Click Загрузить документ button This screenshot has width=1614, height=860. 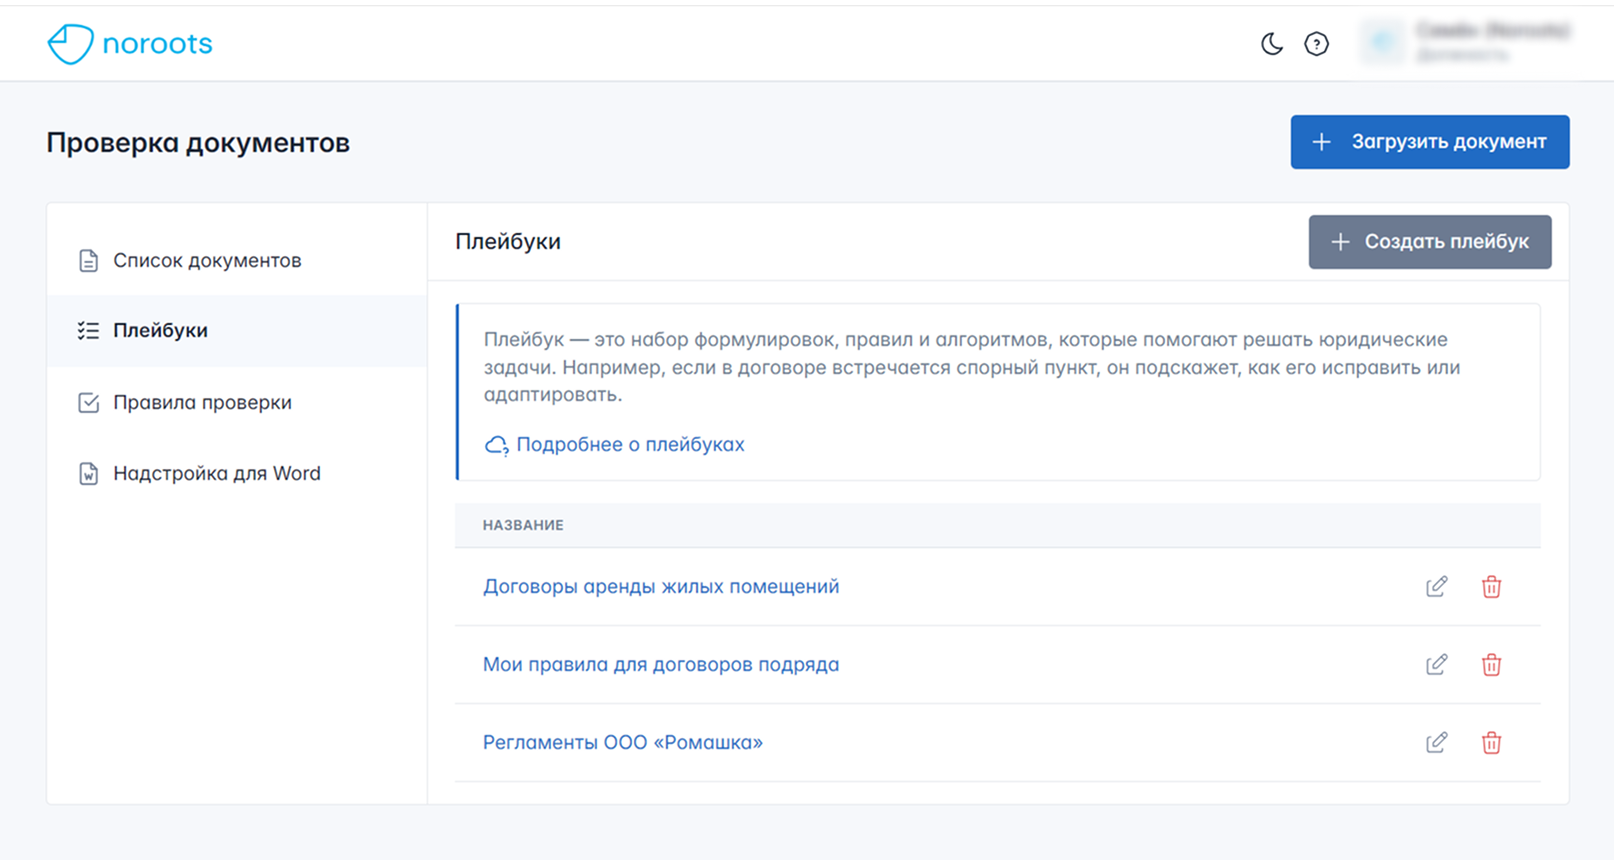1430,142
